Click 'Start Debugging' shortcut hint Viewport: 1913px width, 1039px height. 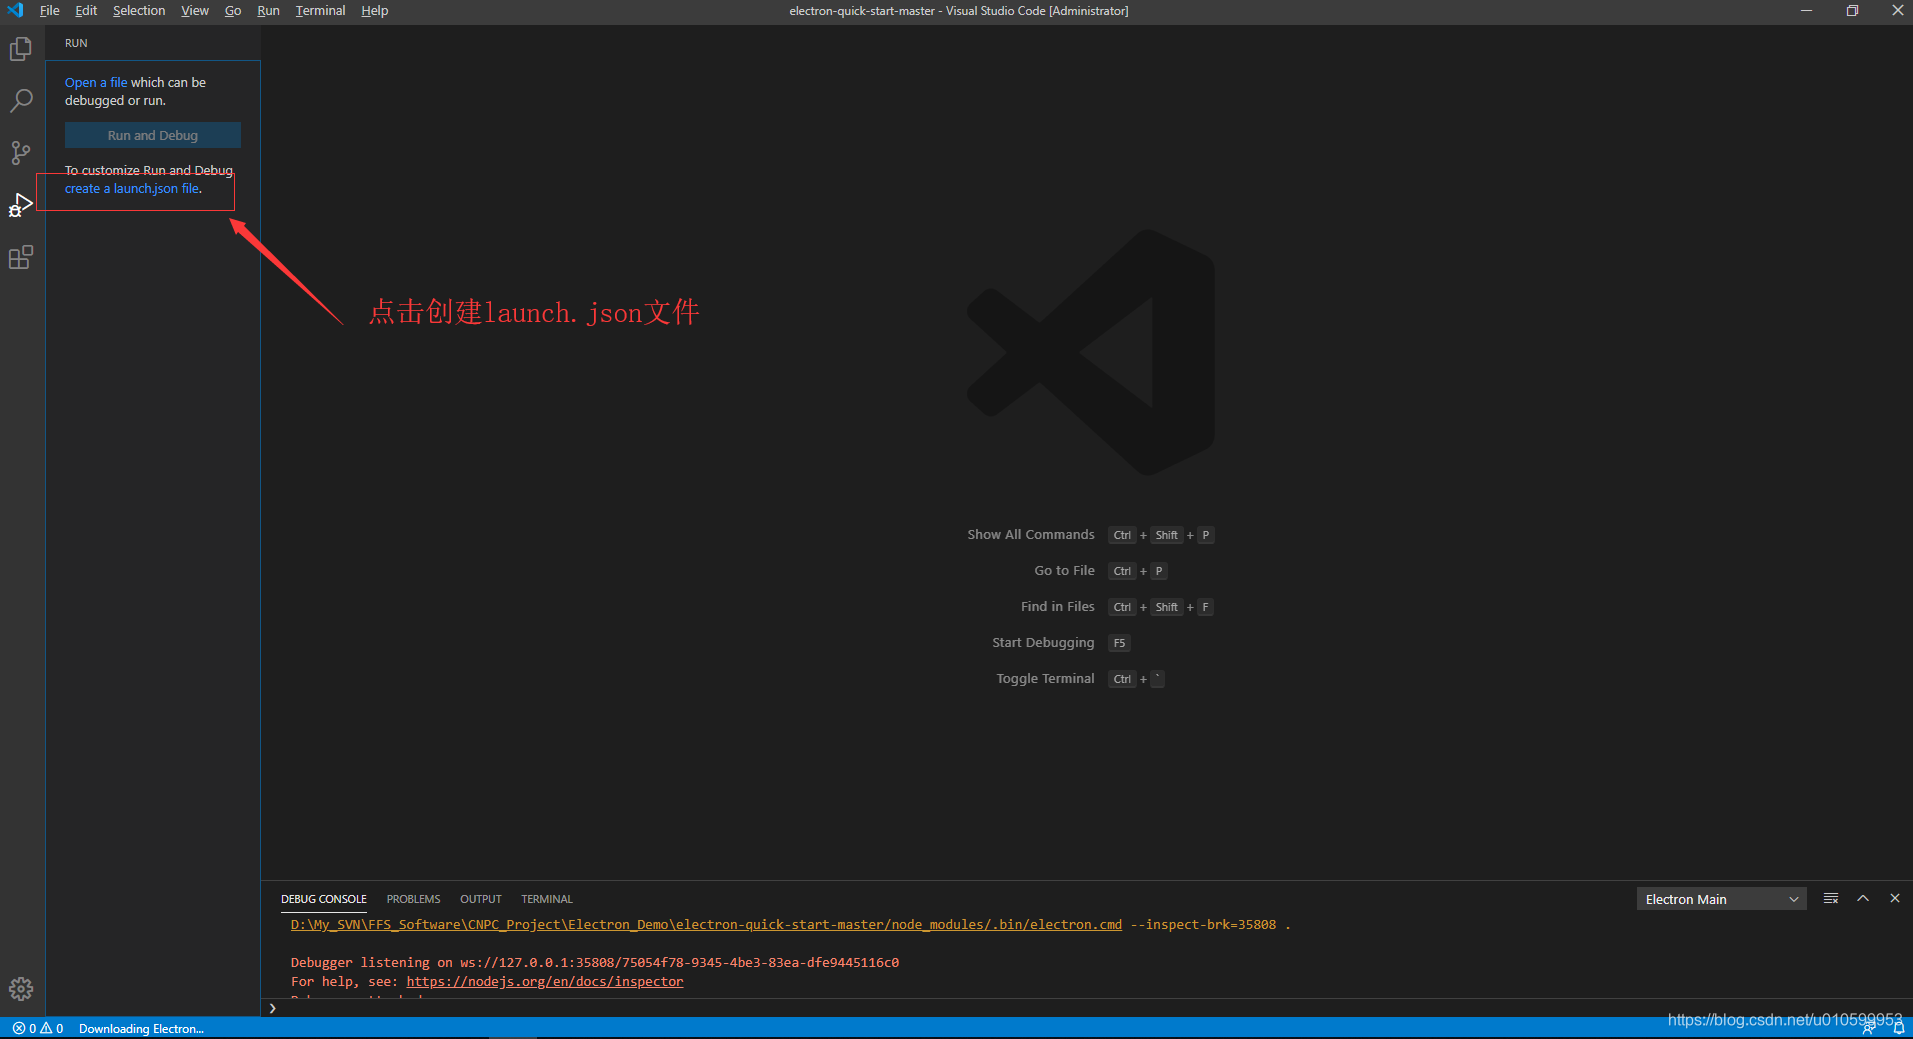1043,643
